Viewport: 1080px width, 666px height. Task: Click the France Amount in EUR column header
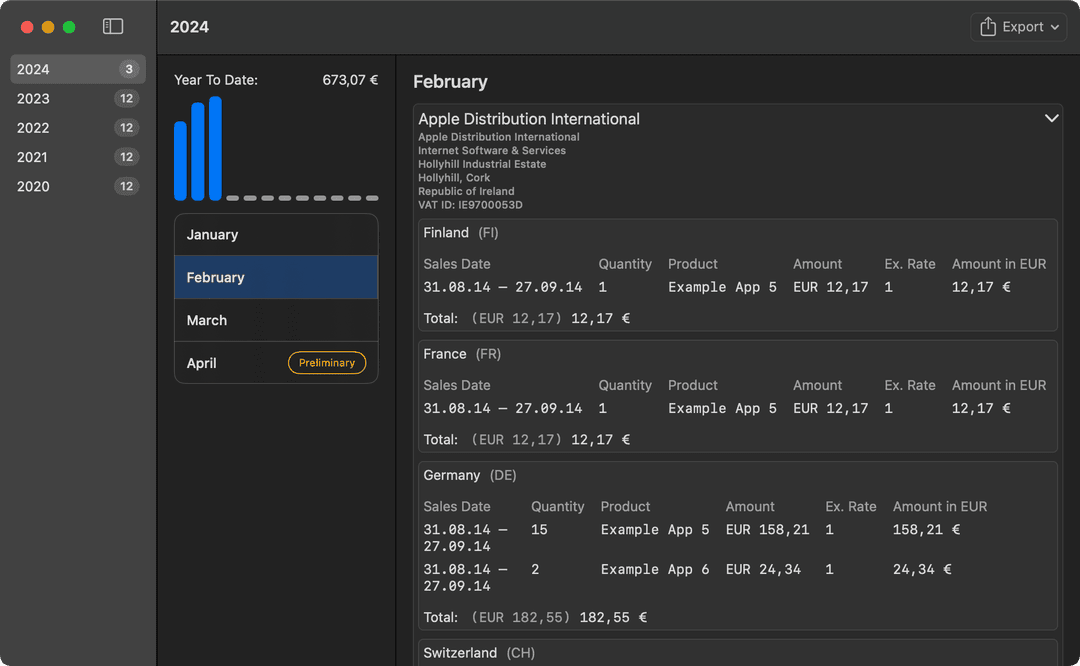point(999,385)
